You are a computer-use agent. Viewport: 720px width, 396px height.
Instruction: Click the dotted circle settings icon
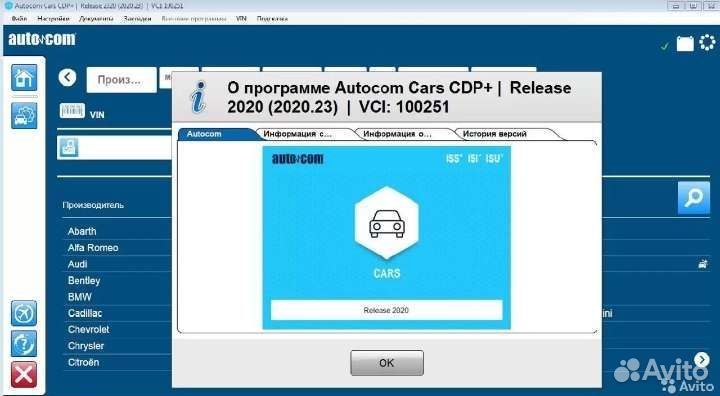(707, 43)
